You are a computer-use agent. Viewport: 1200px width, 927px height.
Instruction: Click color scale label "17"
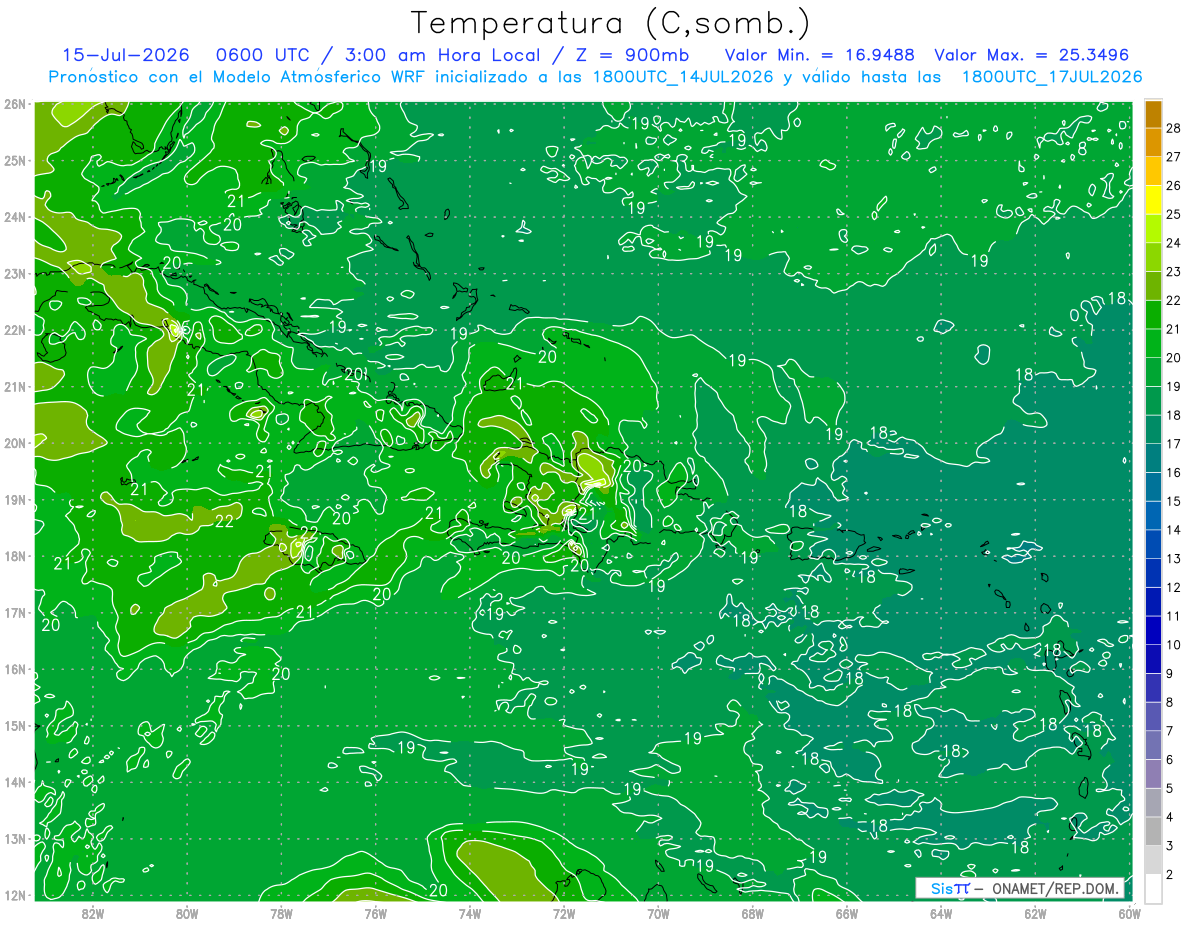(1174, 443)
